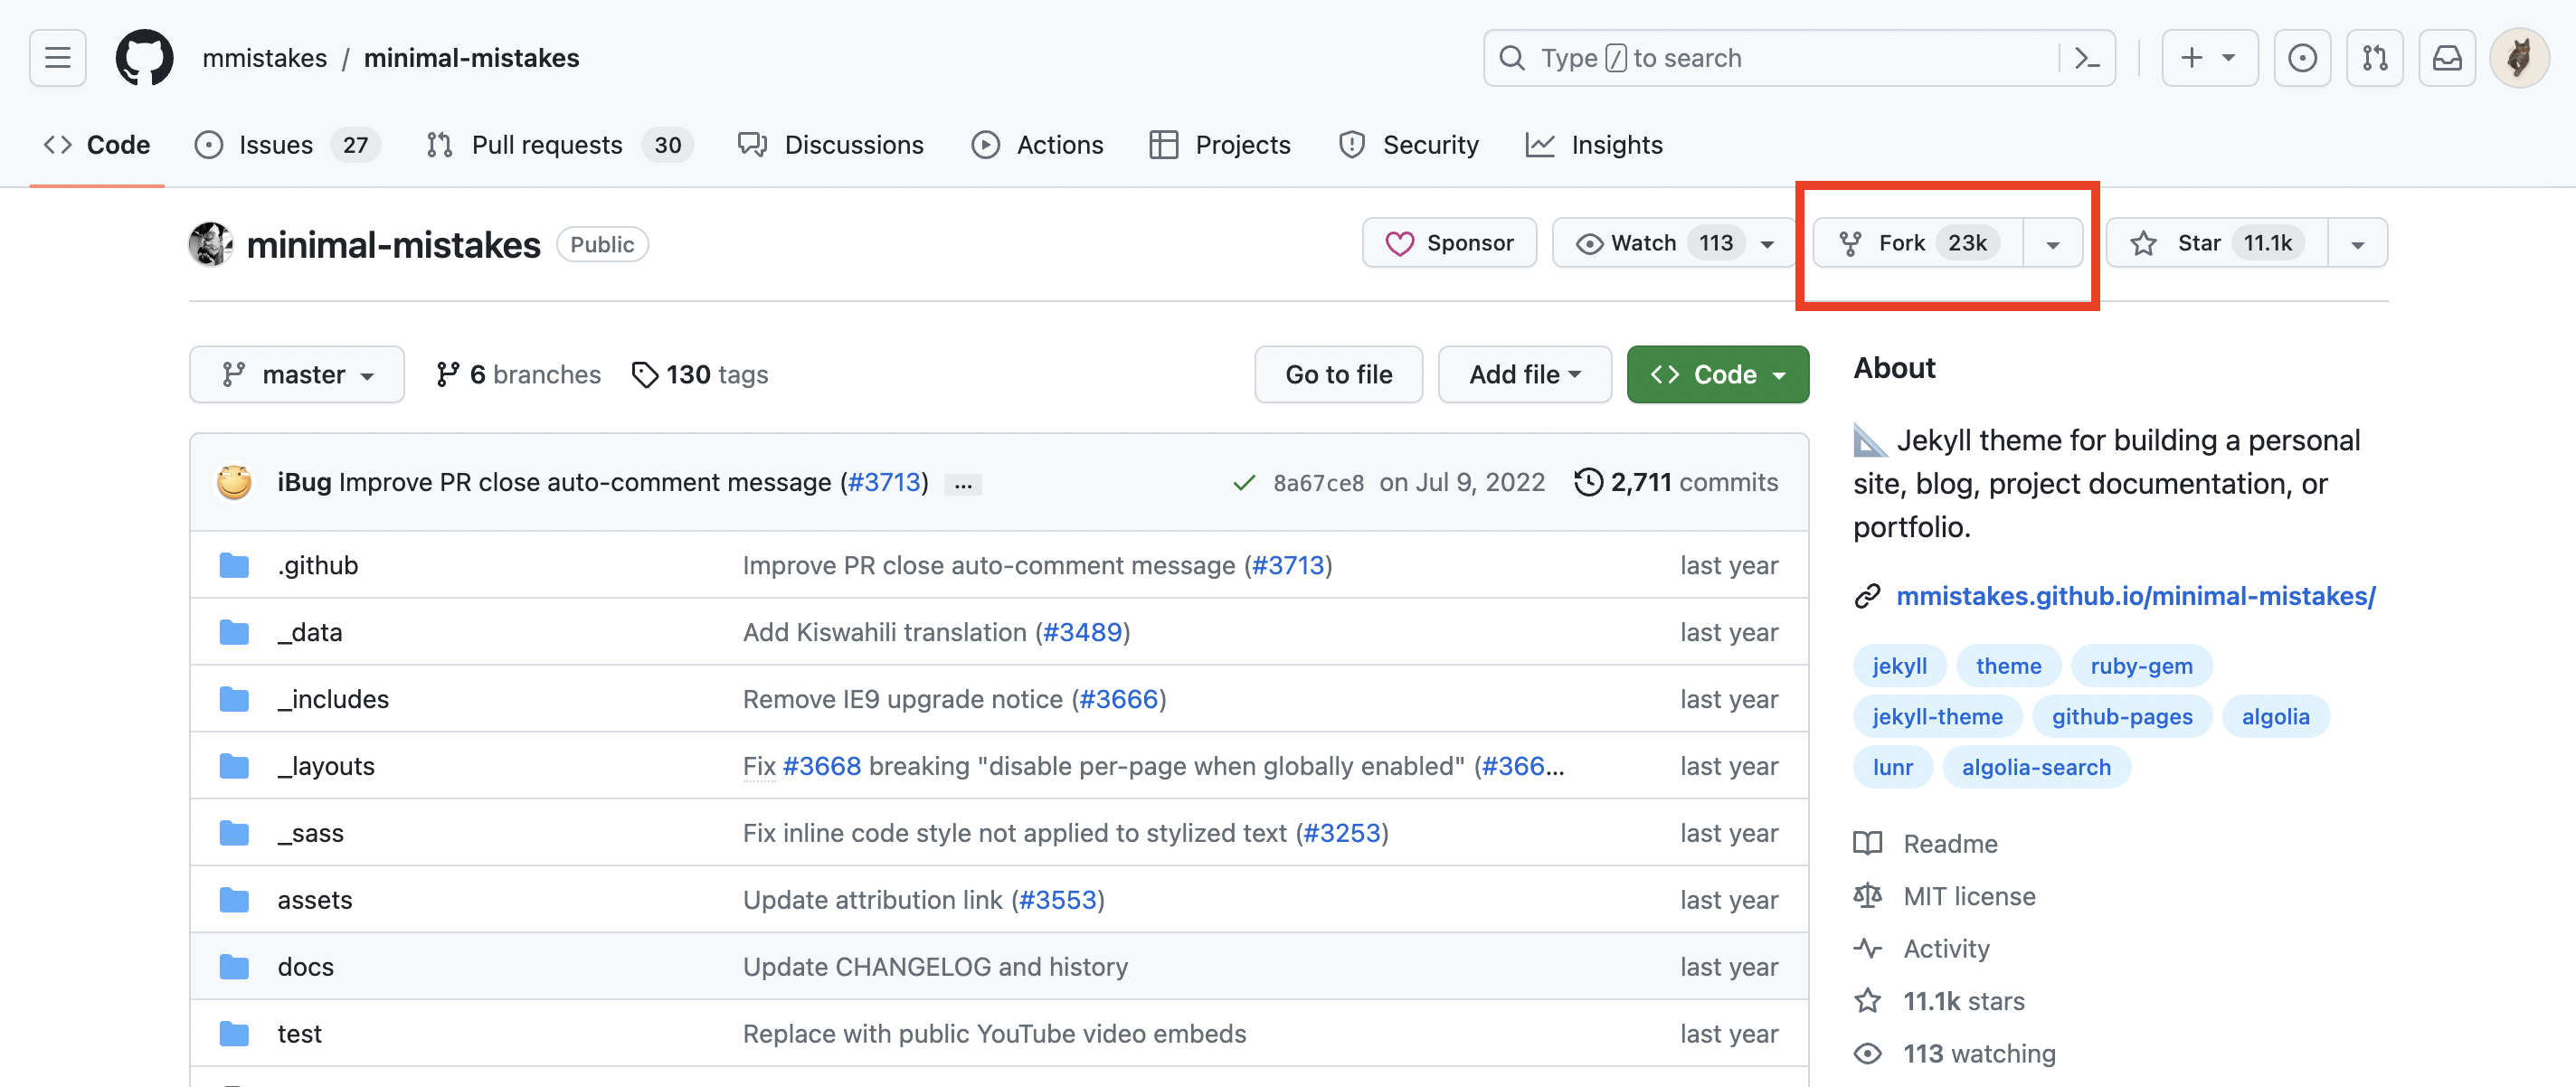Click the Go to file button
The height and width of the screenshot is (1087, 2576).
point(1338,374)
